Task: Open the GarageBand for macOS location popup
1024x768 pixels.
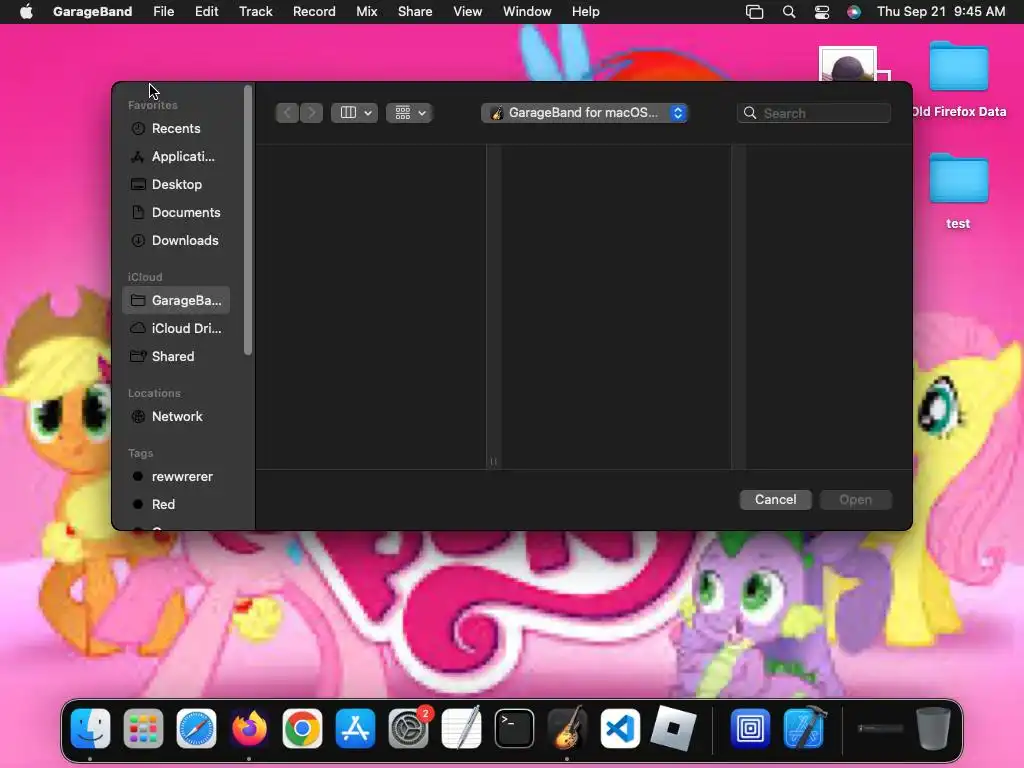Action: click(x=584, y=113)
